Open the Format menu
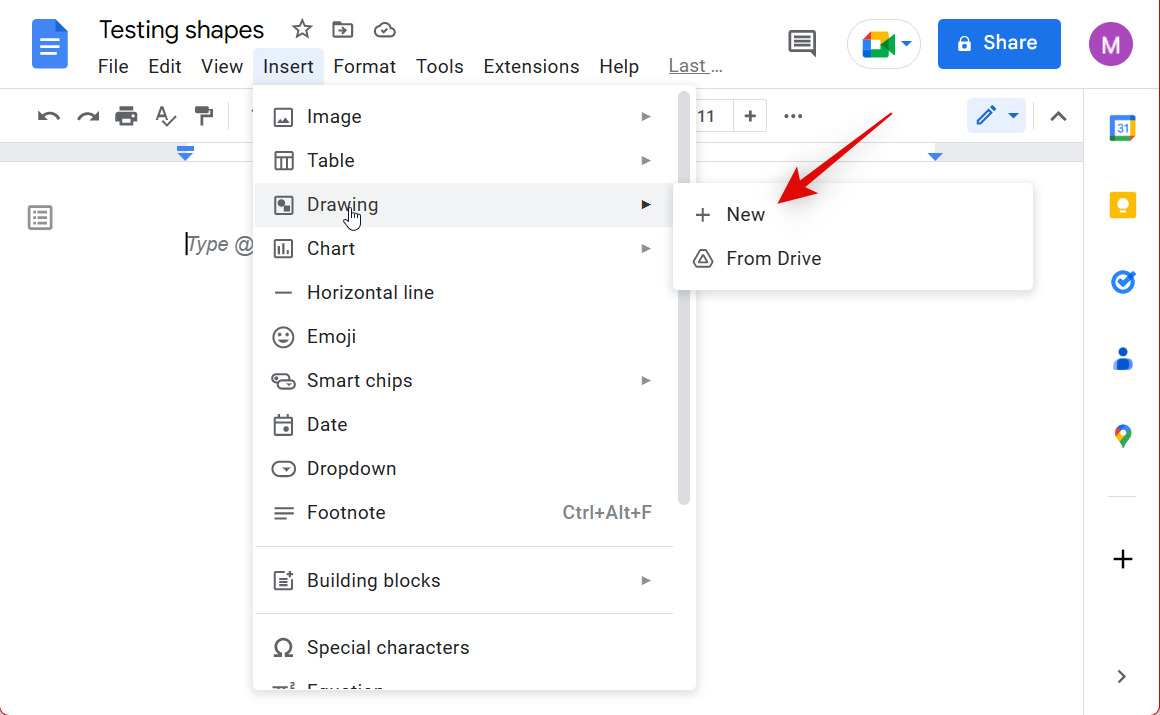This screenshot has width=1160, height=715. pyautogui.click(x=365, y=67)
